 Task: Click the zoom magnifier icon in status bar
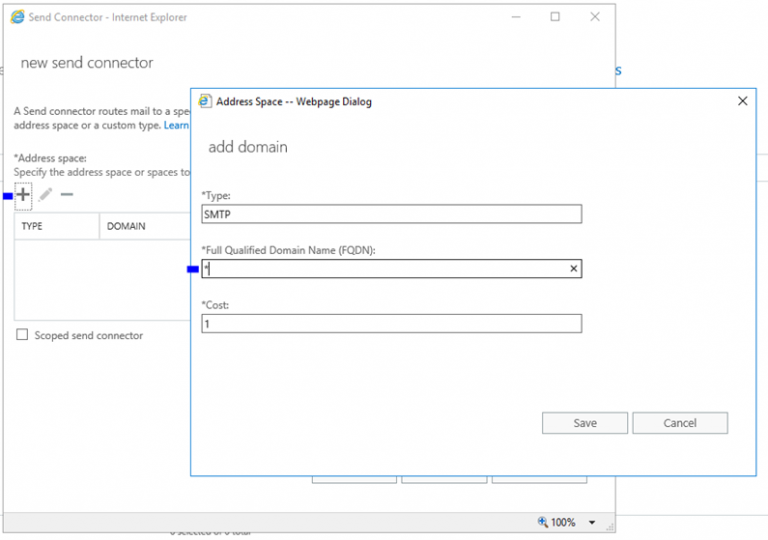pos(543,522)
